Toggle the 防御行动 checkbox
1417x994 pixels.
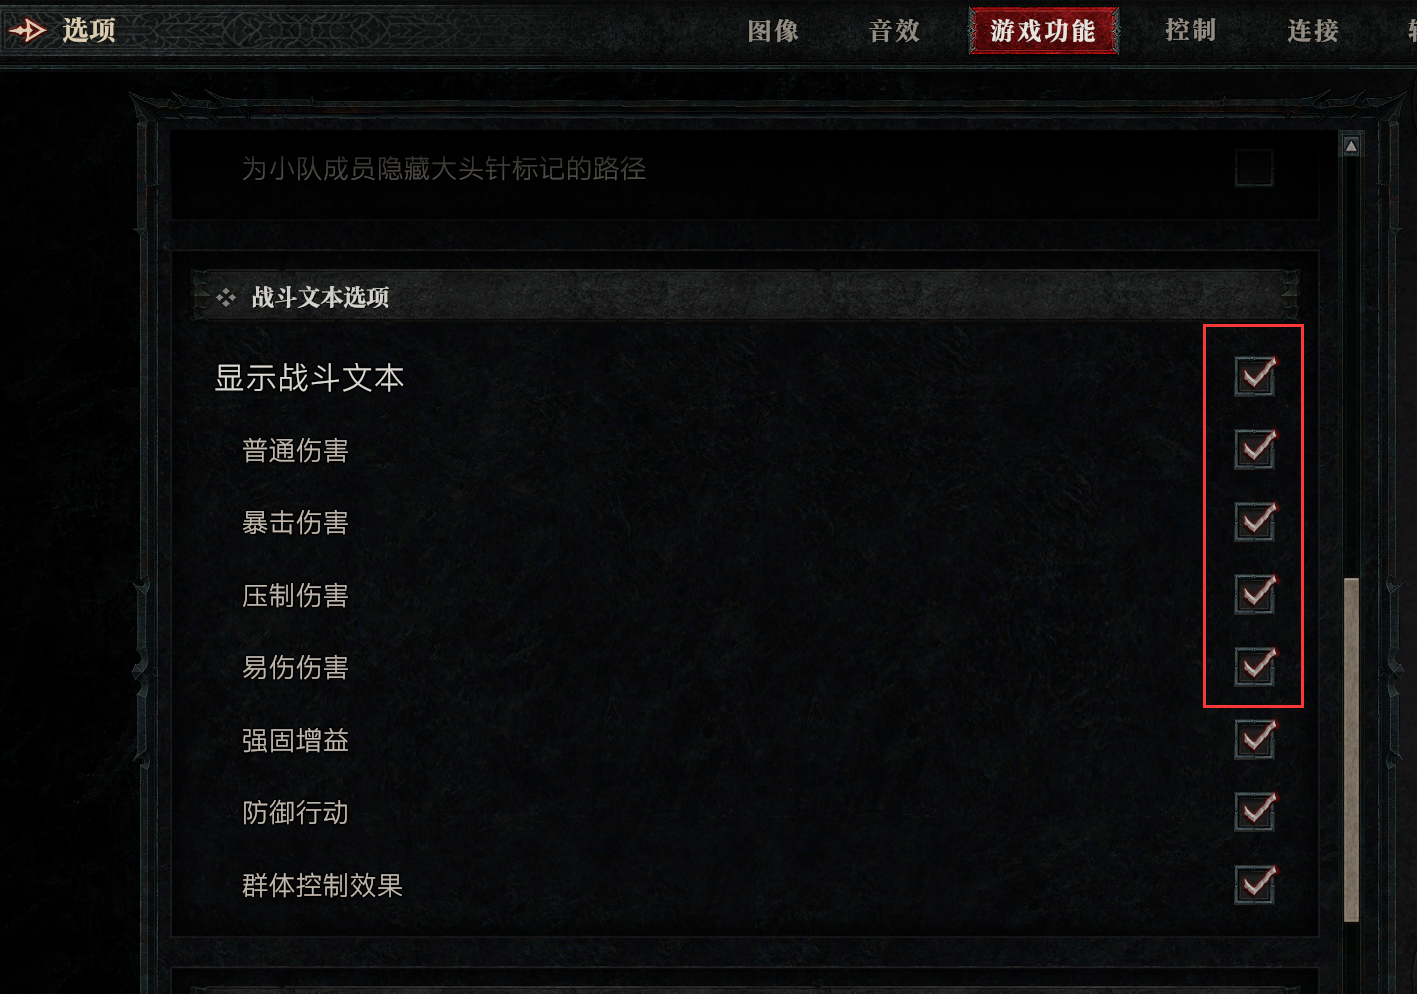click(x=1254, y=811)
